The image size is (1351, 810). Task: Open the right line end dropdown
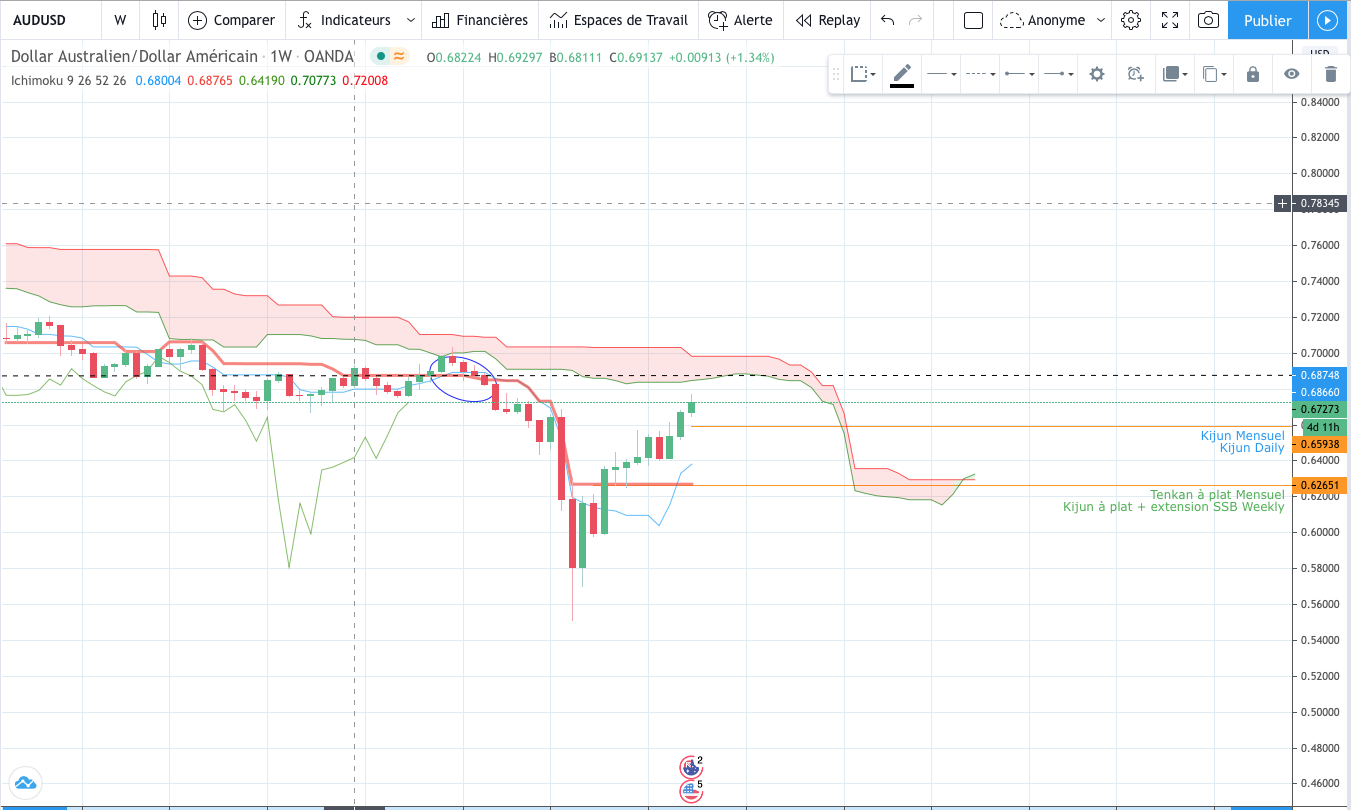pyautogui.click(x=1057, y=74)
